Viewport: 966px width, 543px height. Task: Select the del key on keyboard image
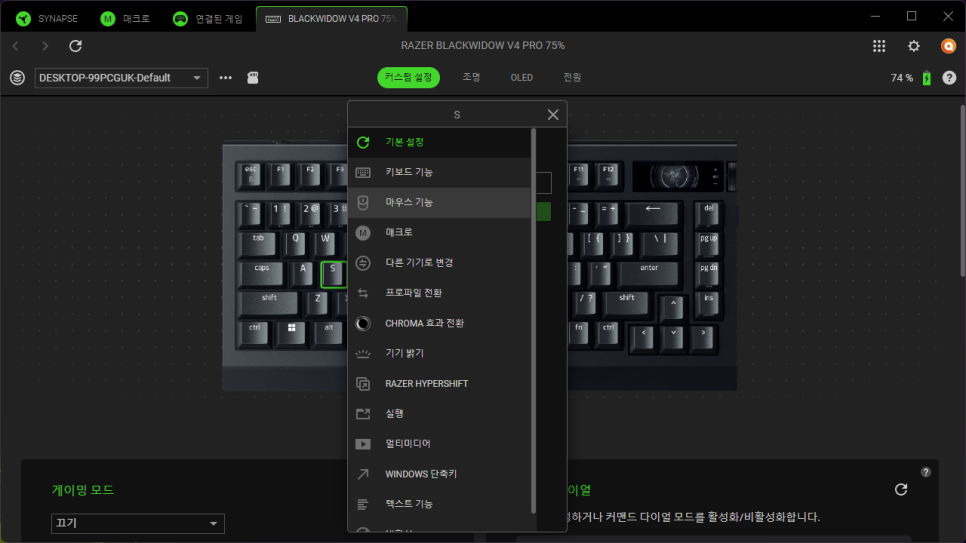click(708, 214)
